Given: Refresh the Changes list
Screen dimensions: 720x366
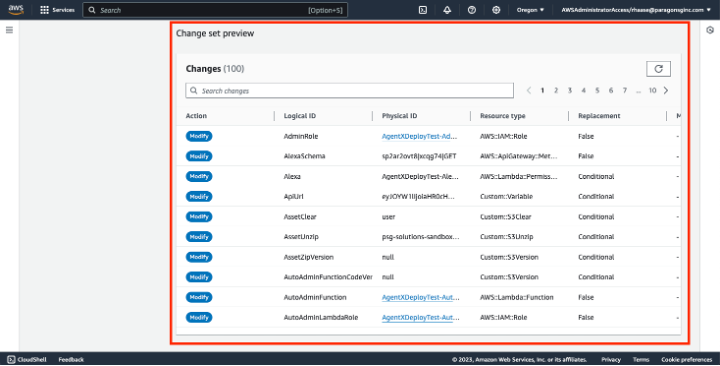Looking at the screenshot, I should (x=658, y=69).
